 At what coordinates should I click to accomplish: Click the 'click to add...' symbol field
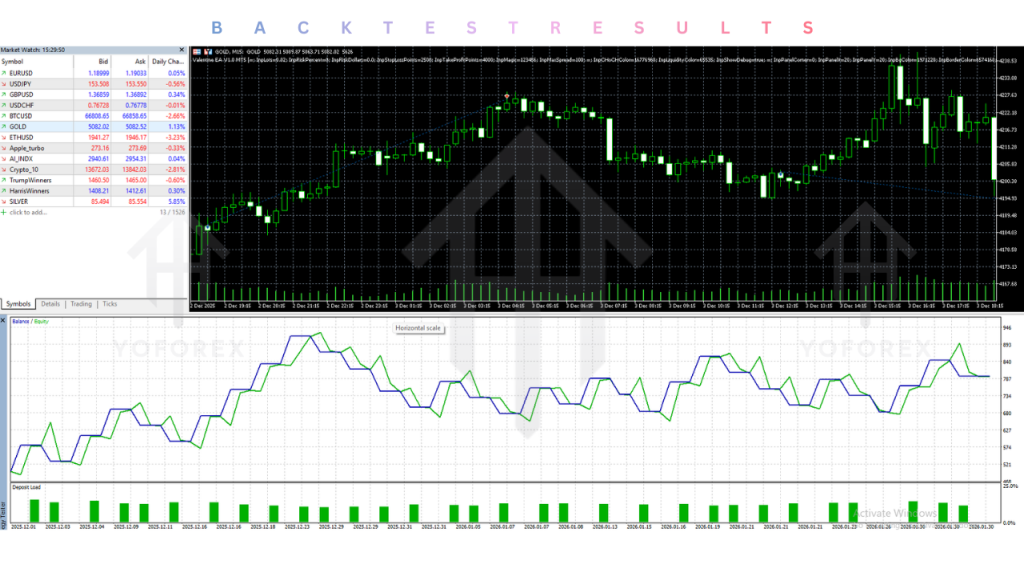30,212
